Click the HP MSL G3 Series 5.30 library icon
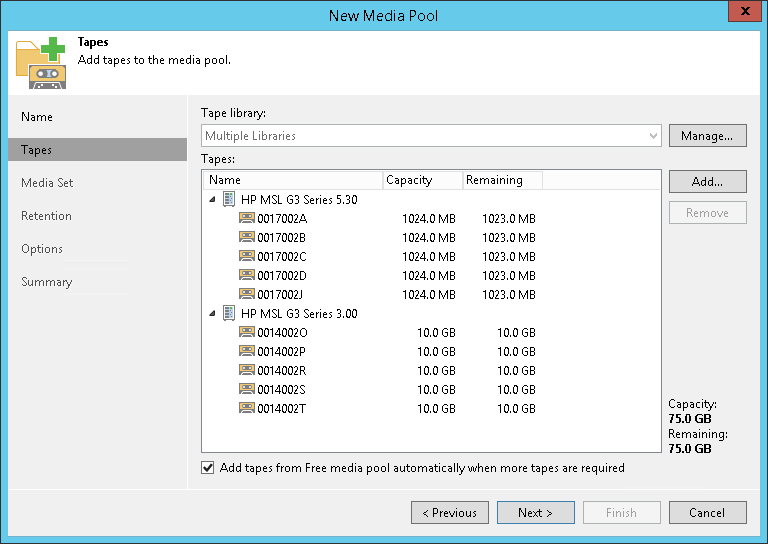768x544 pixels. click(229, 199)
